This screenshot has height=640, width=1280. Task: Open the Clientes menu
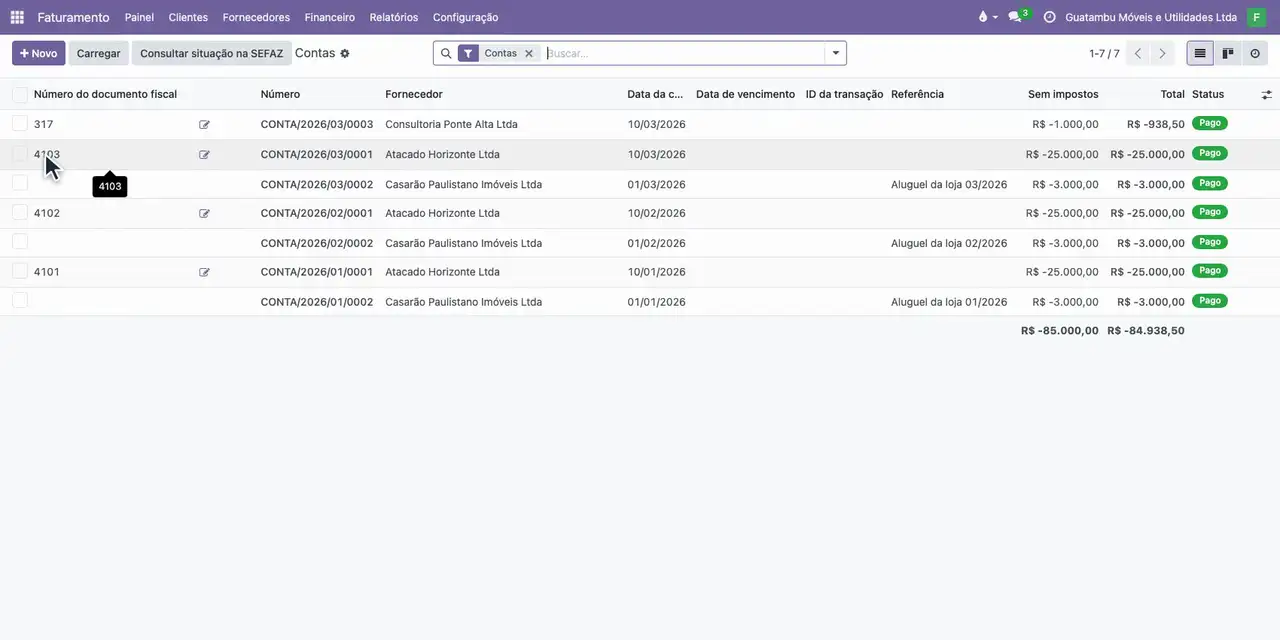[x=188, y=17]
